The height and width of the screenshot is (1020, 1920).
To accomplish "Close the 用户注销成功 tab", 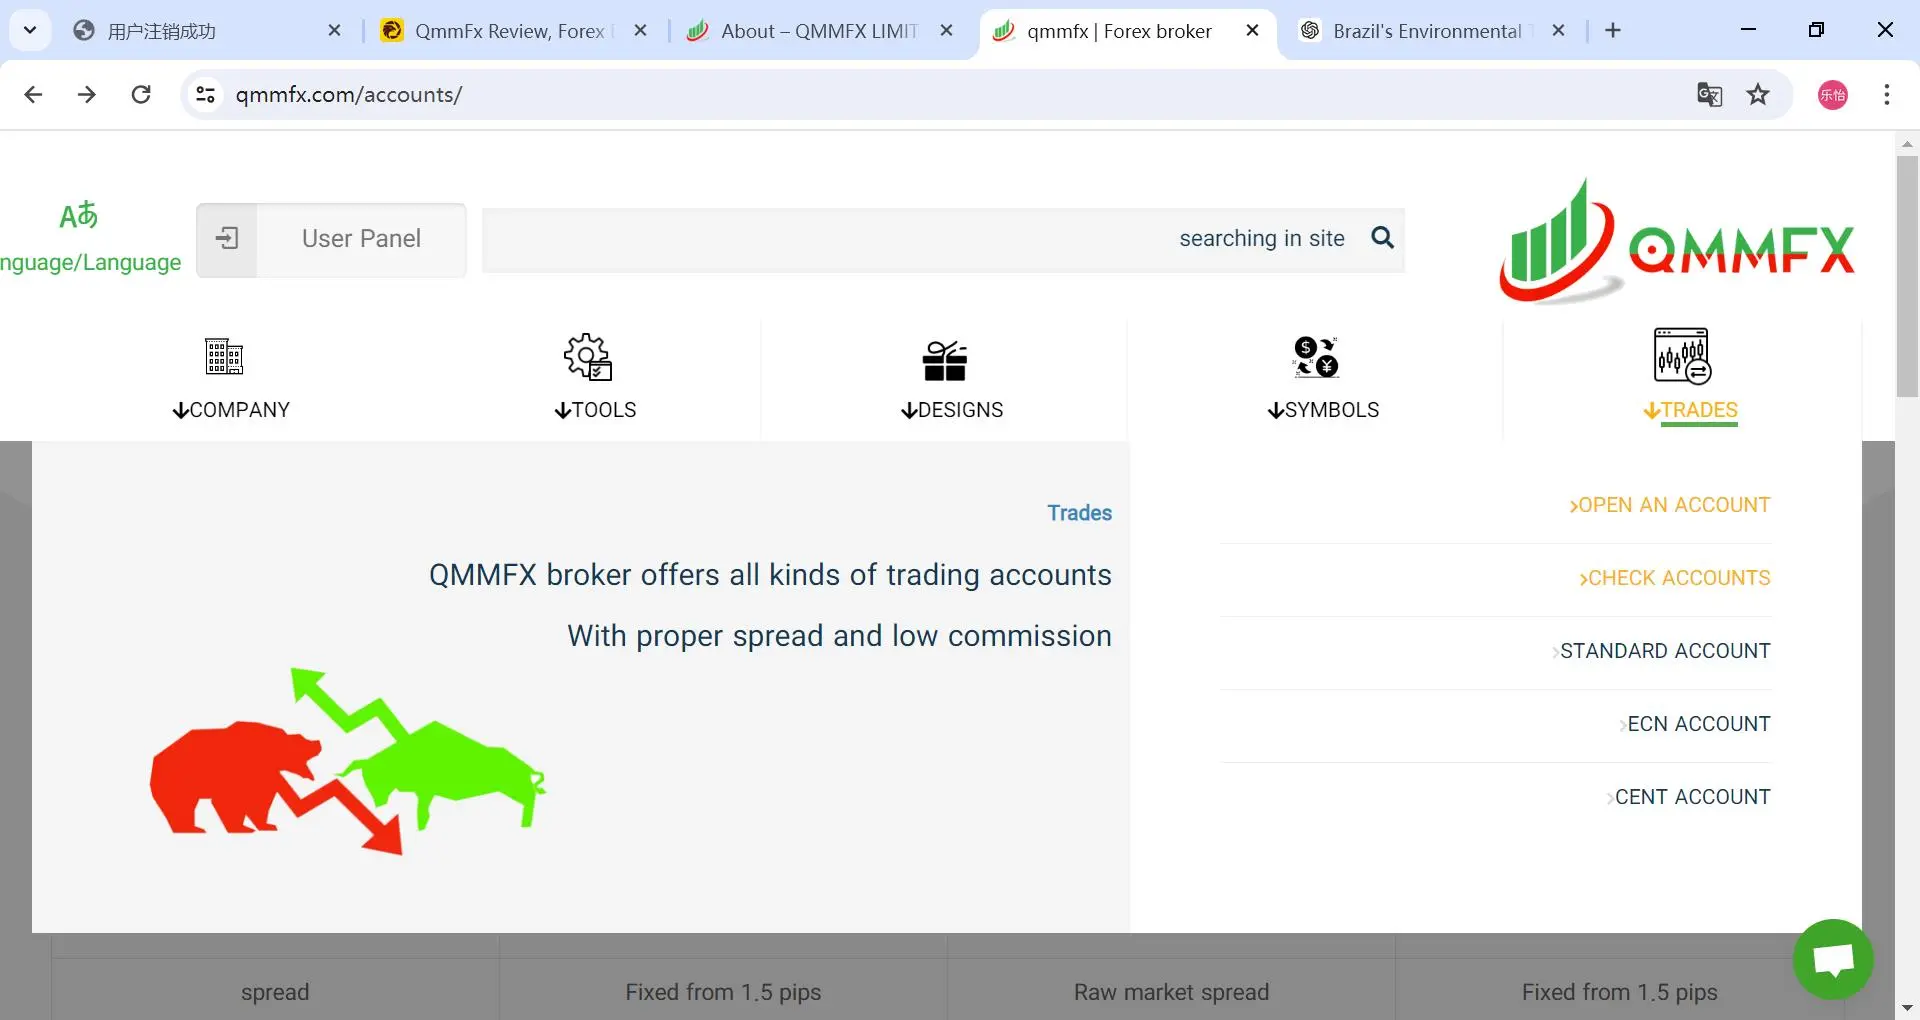I will coord(335,31).
